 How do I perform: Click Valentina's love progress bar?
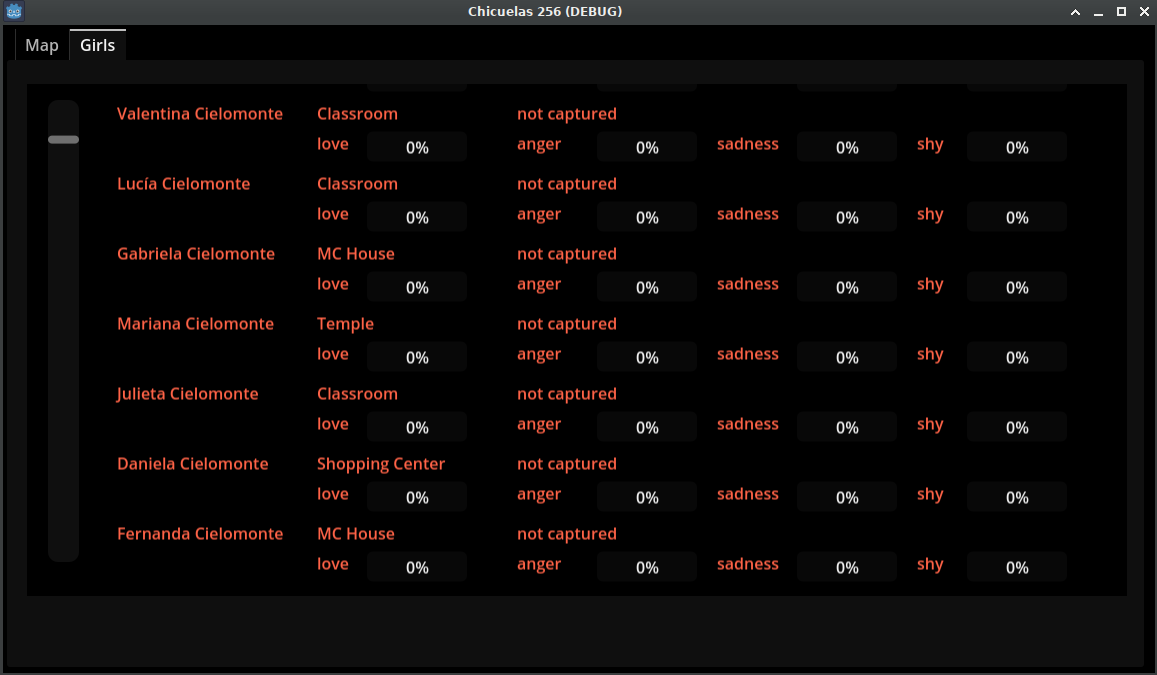pyautogui.click(x=417, y=147)
